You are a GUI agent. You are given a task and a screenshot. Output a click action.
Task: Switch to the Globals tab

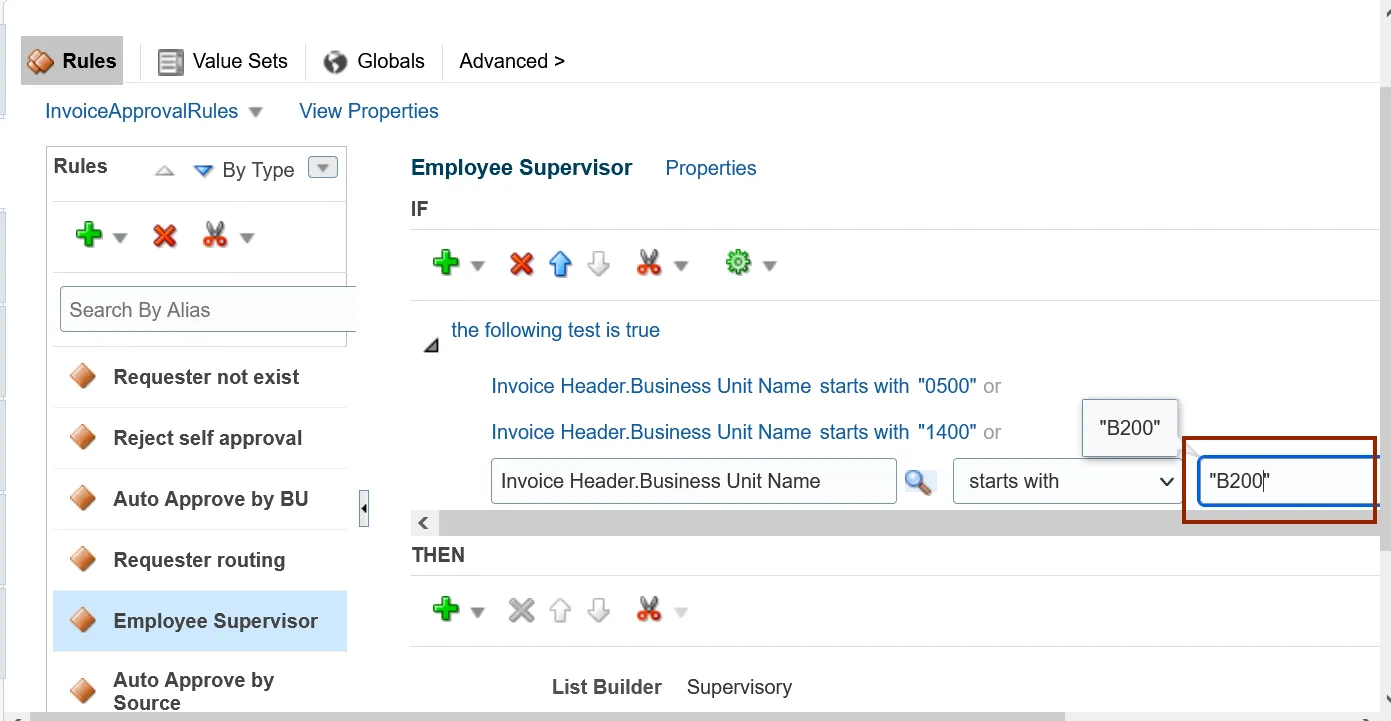pyautogui.click(x=375, y=61)
